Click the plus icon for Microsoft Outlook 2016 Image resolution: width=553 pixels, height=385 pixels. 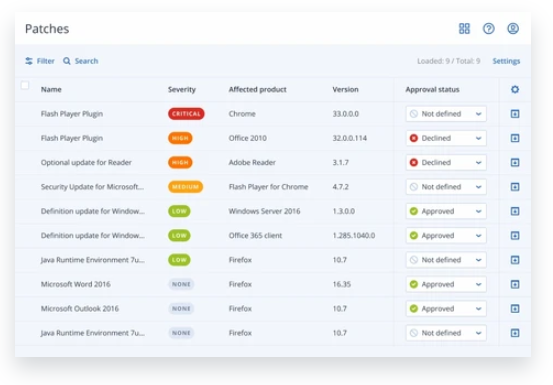pos(515,308)
